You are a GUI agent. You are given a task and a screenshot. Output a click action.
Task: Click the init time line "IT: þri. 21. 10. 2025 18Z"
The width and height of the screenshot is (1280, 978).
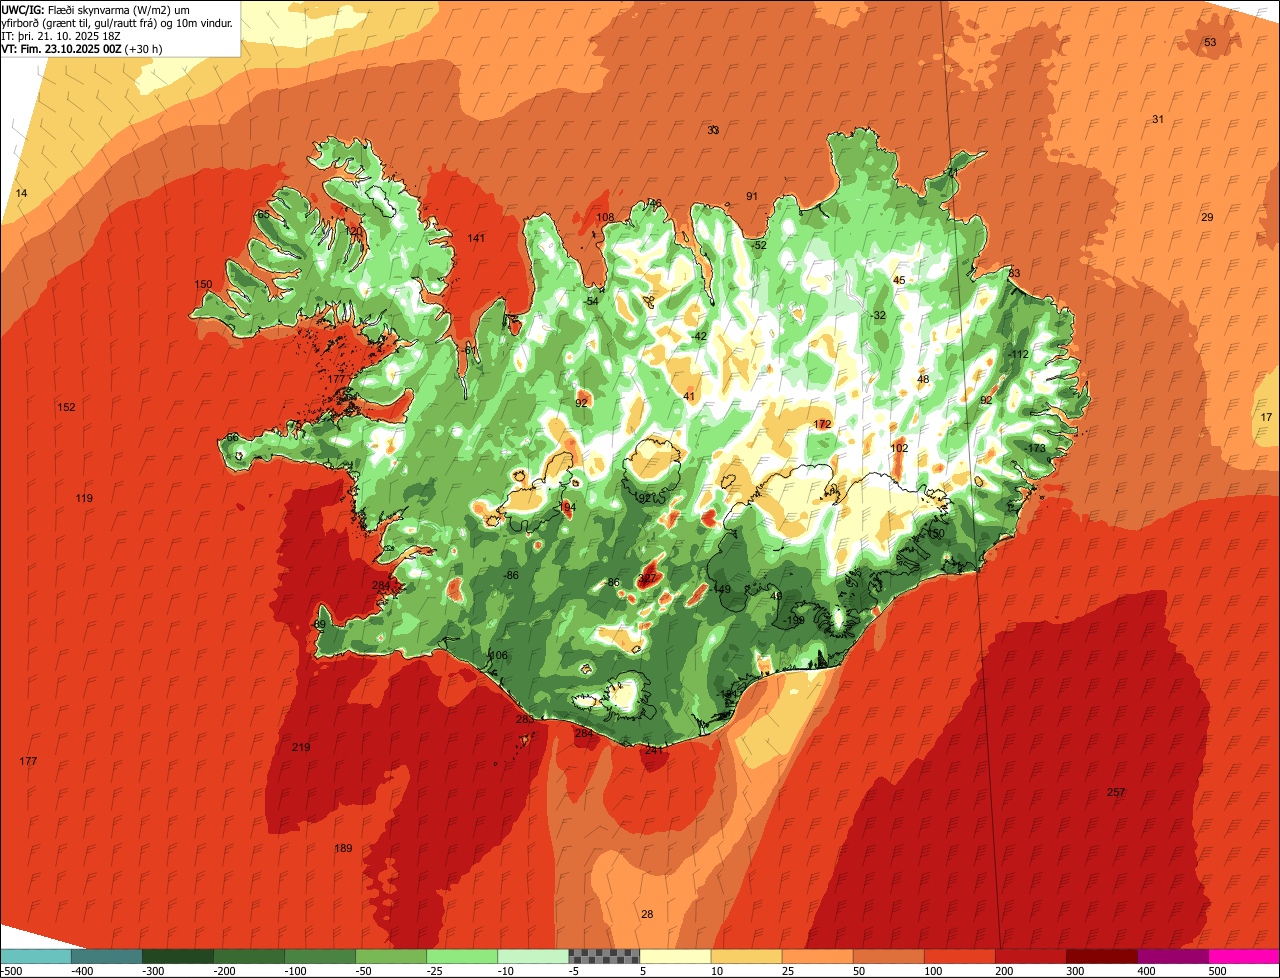[61, 36]
